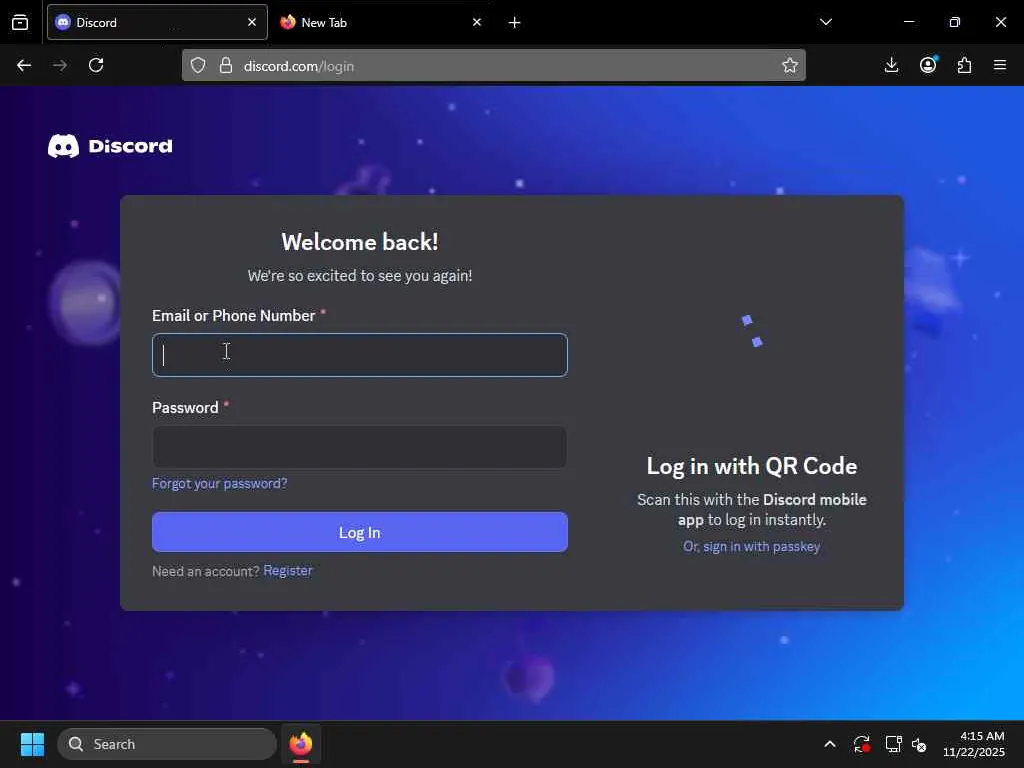
Task: Open the clock showing 4:15 AM
Action: pyautogui.click(x=974, y=744)
